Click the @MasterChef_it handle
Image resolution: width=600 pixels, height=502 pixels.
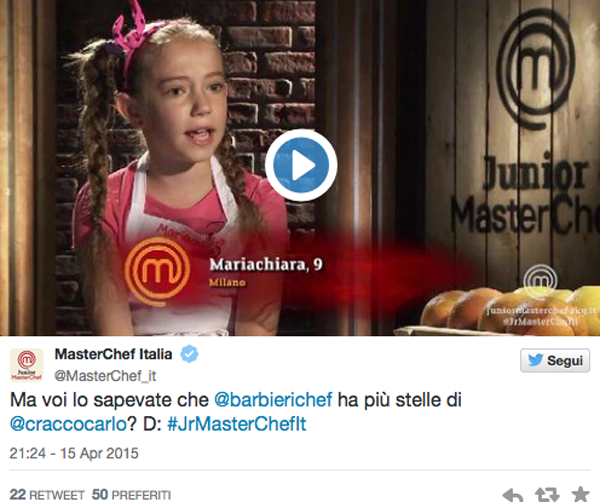tap(105, 376)
